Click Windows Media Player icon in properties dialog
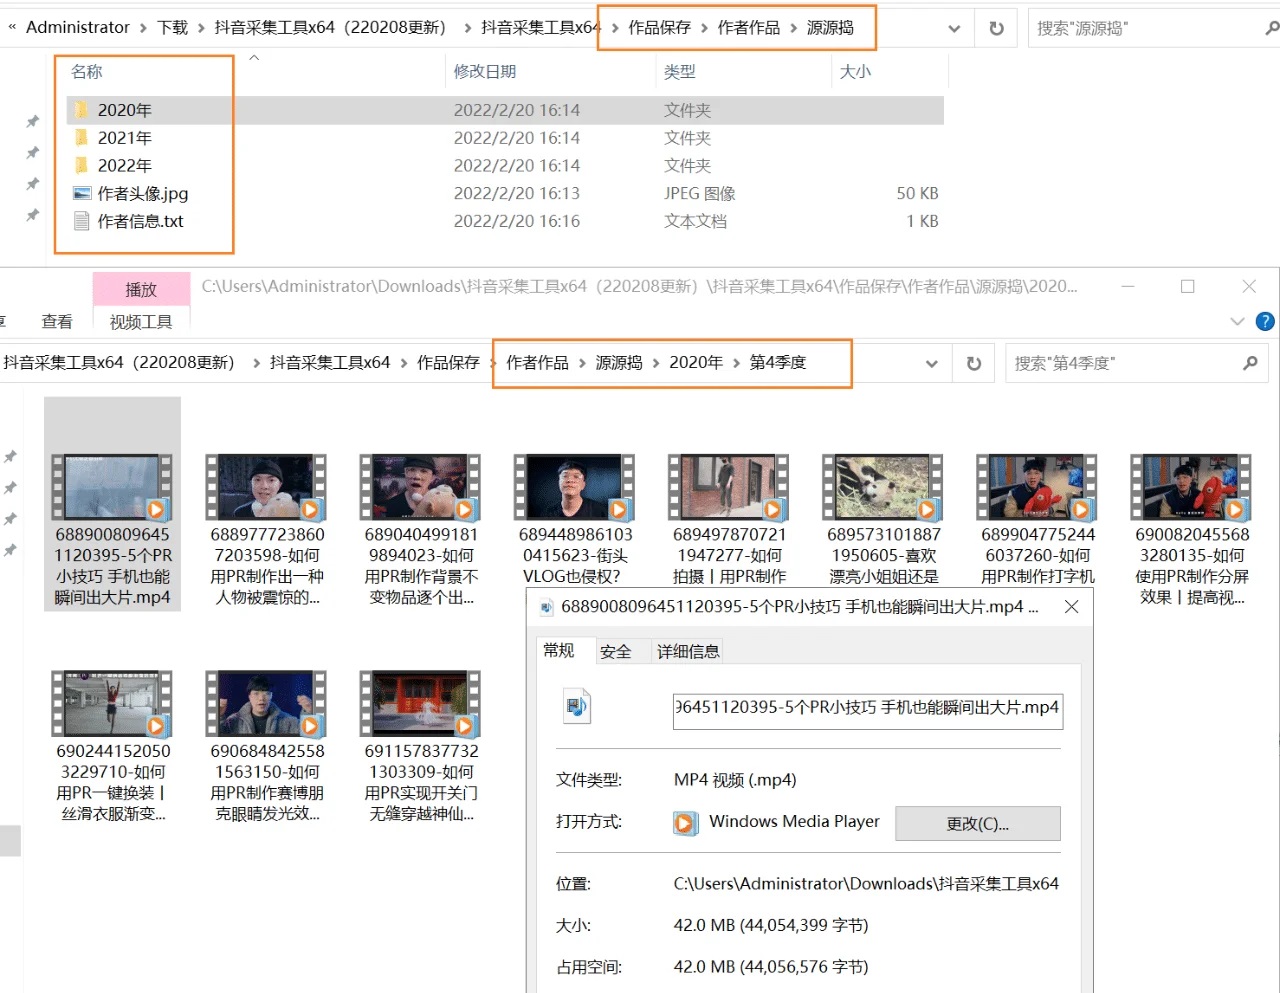The width and height of the screenshot is (1280, 993). (x=685, y=823)
